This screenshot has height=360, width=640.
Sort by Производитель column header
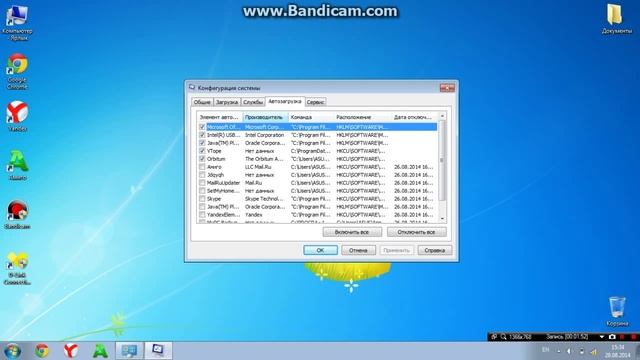265,117
